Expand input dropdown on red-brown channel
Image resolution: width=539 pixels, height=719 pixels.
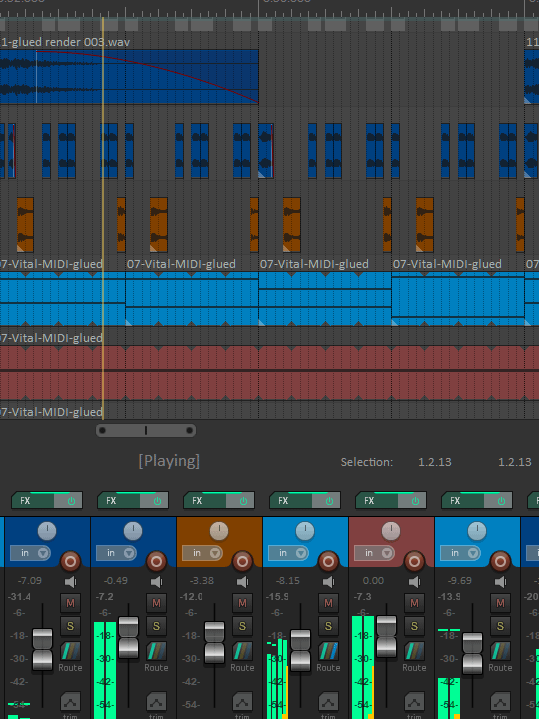coord(374,553)
